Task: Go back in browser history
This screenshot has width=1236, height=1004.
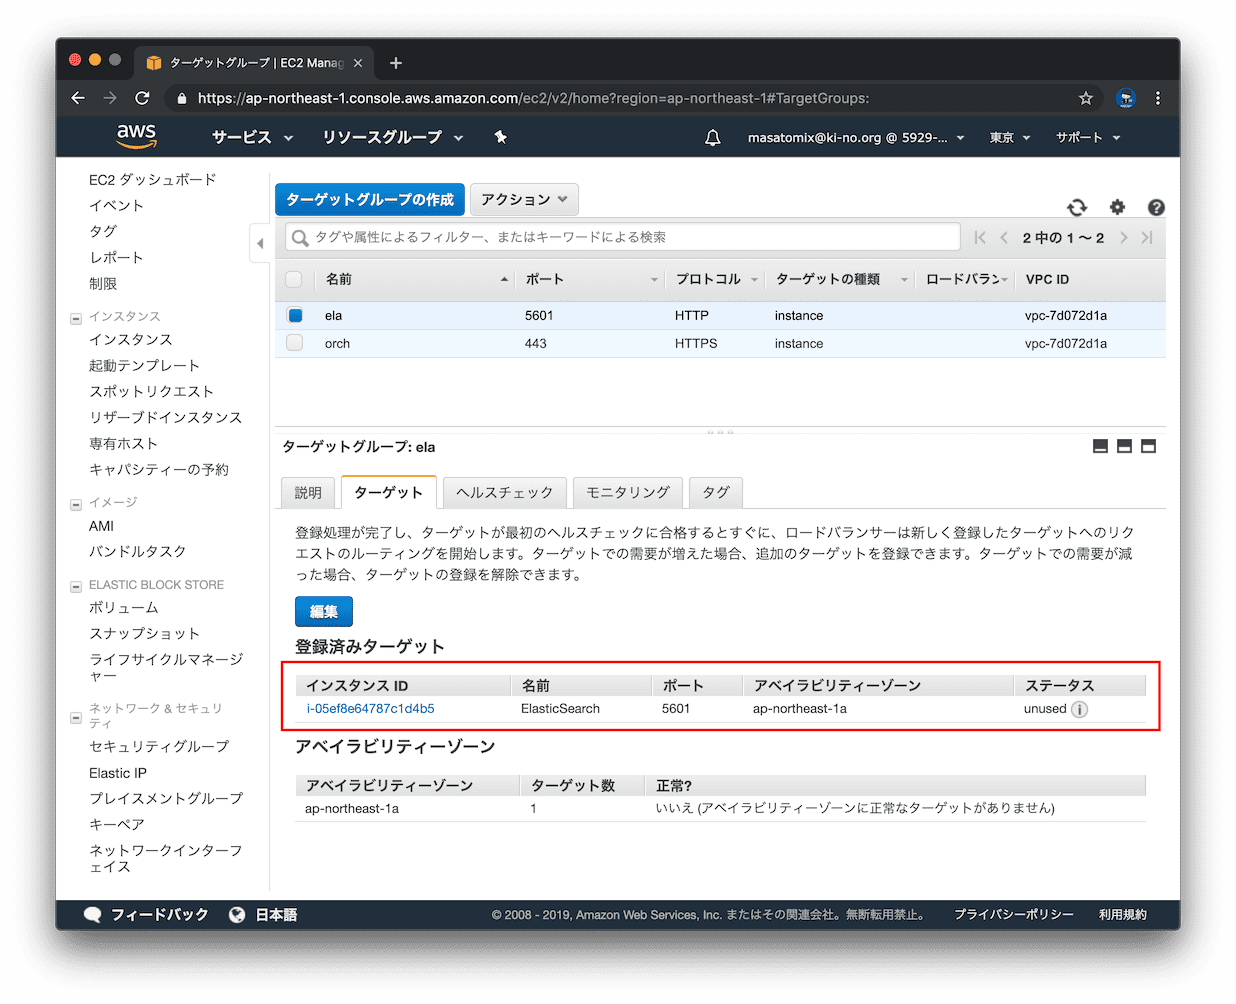Action: [78, 98]
